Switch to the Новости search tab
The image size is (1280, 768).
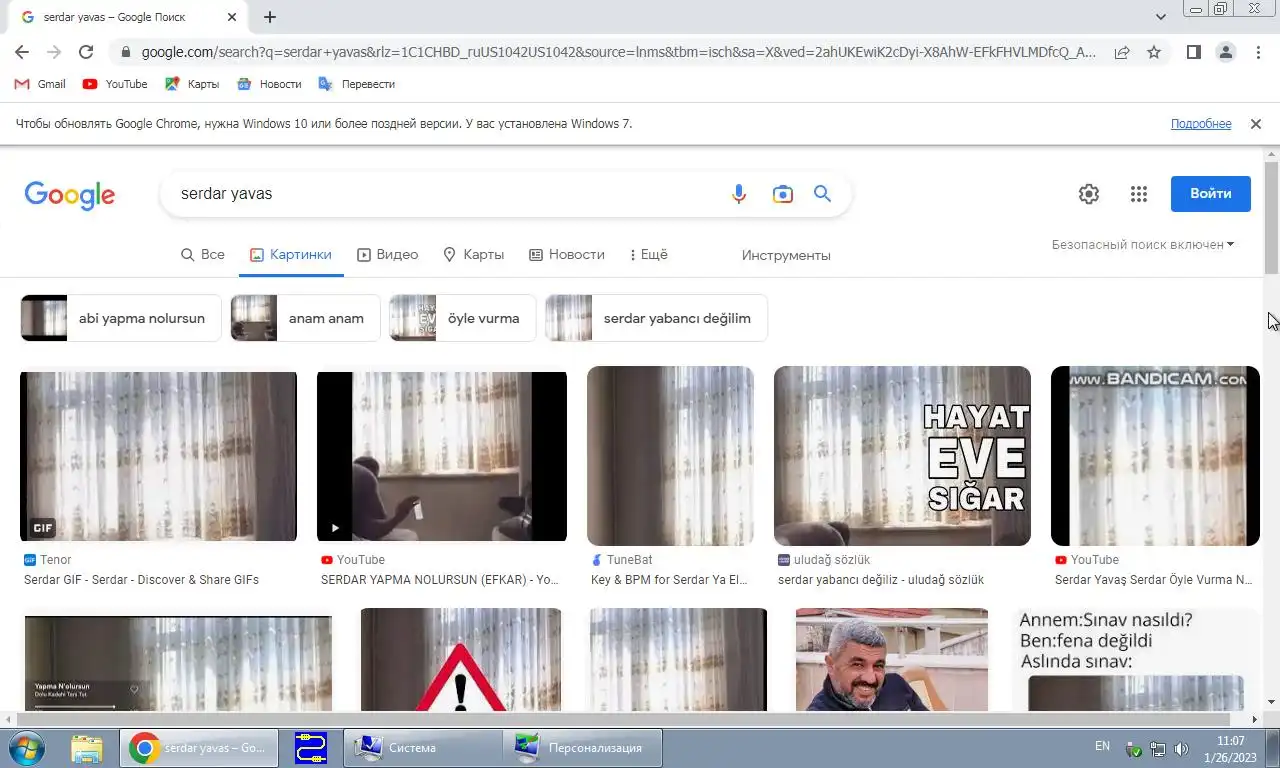pyautogui.click(x=567, y=255)
